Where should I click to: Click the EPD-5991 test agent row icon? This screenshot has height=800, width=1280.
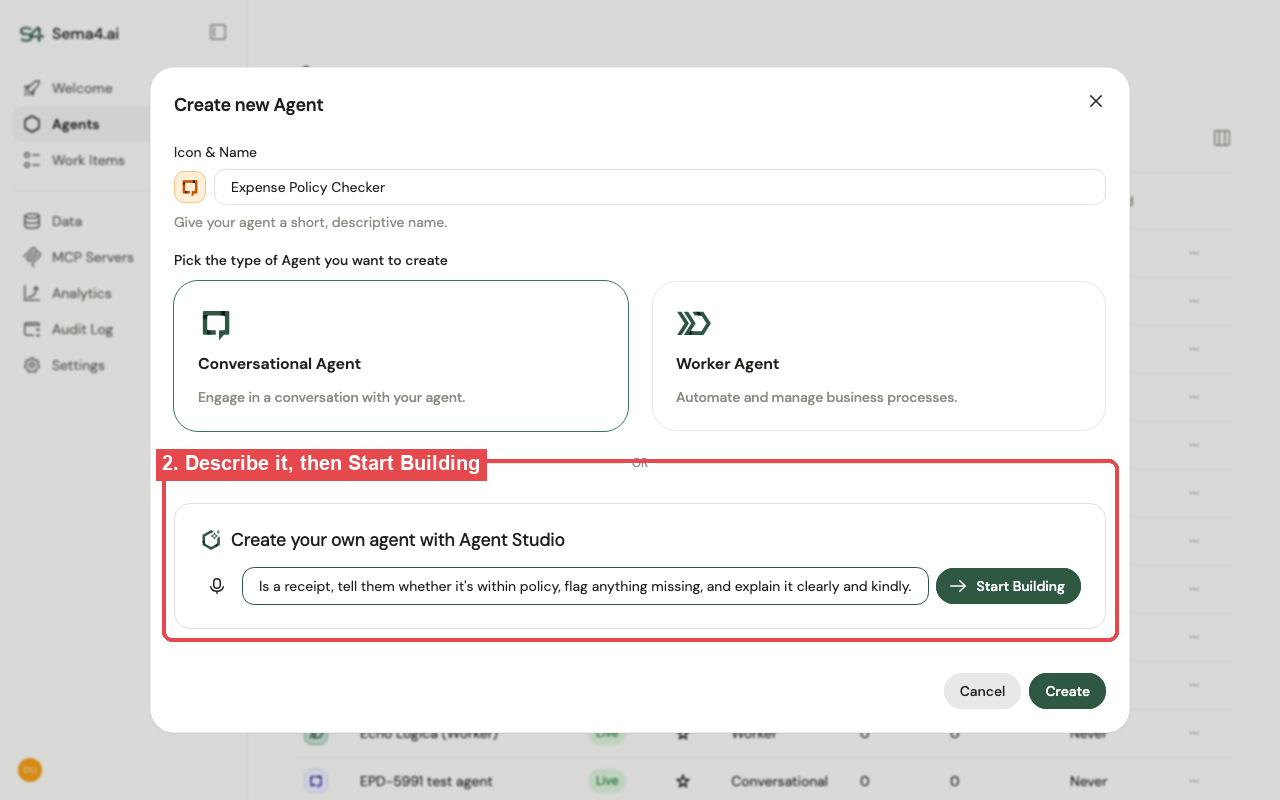pyautogui.click(x=316, y=780)
